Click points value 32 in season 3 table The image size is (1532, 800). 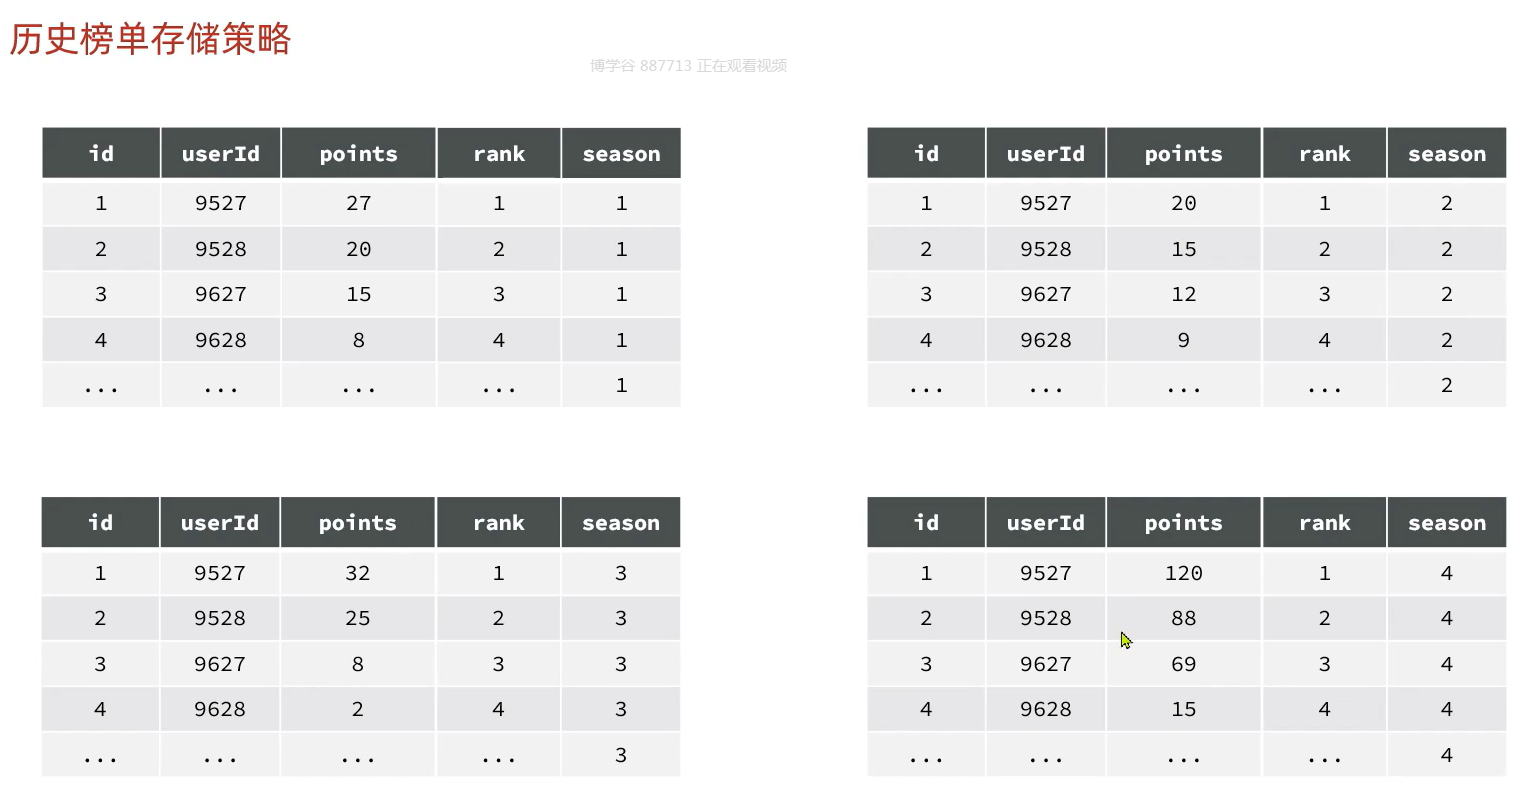tap(358, 573)
